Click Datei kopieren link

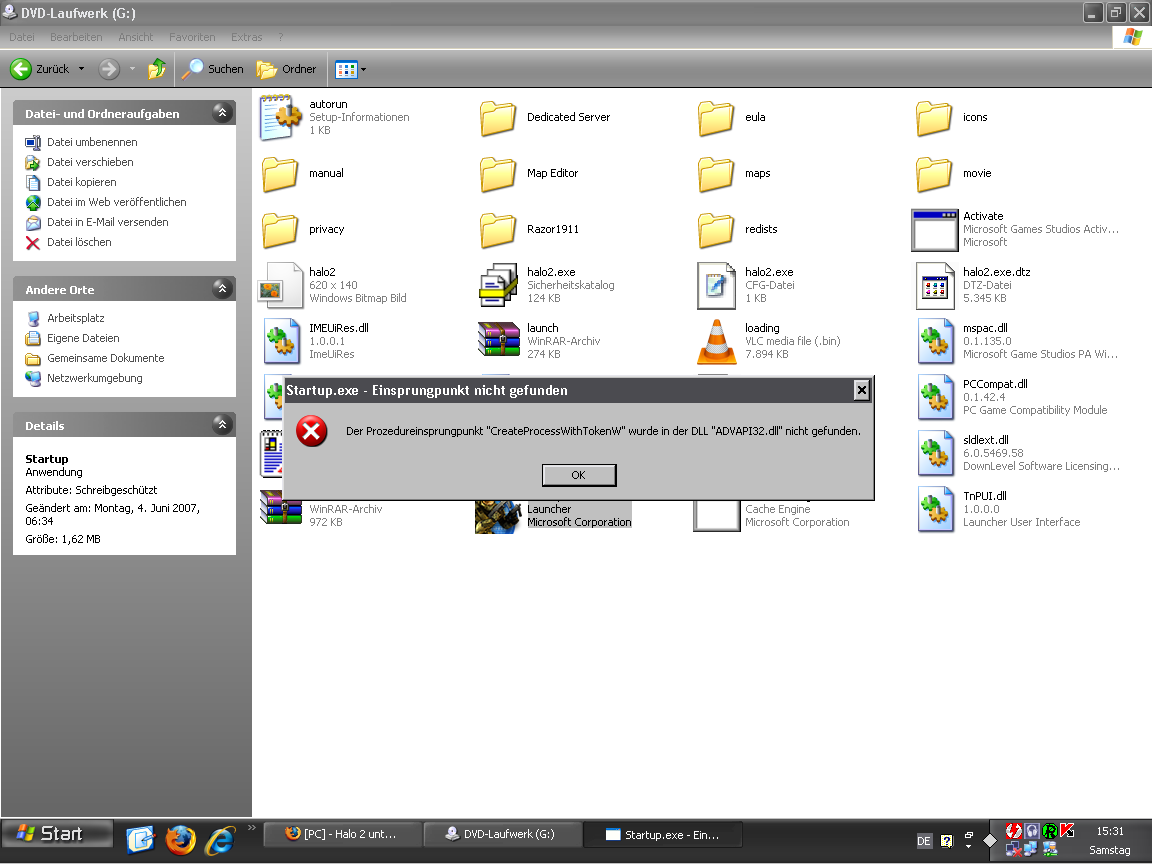point(82,181)
